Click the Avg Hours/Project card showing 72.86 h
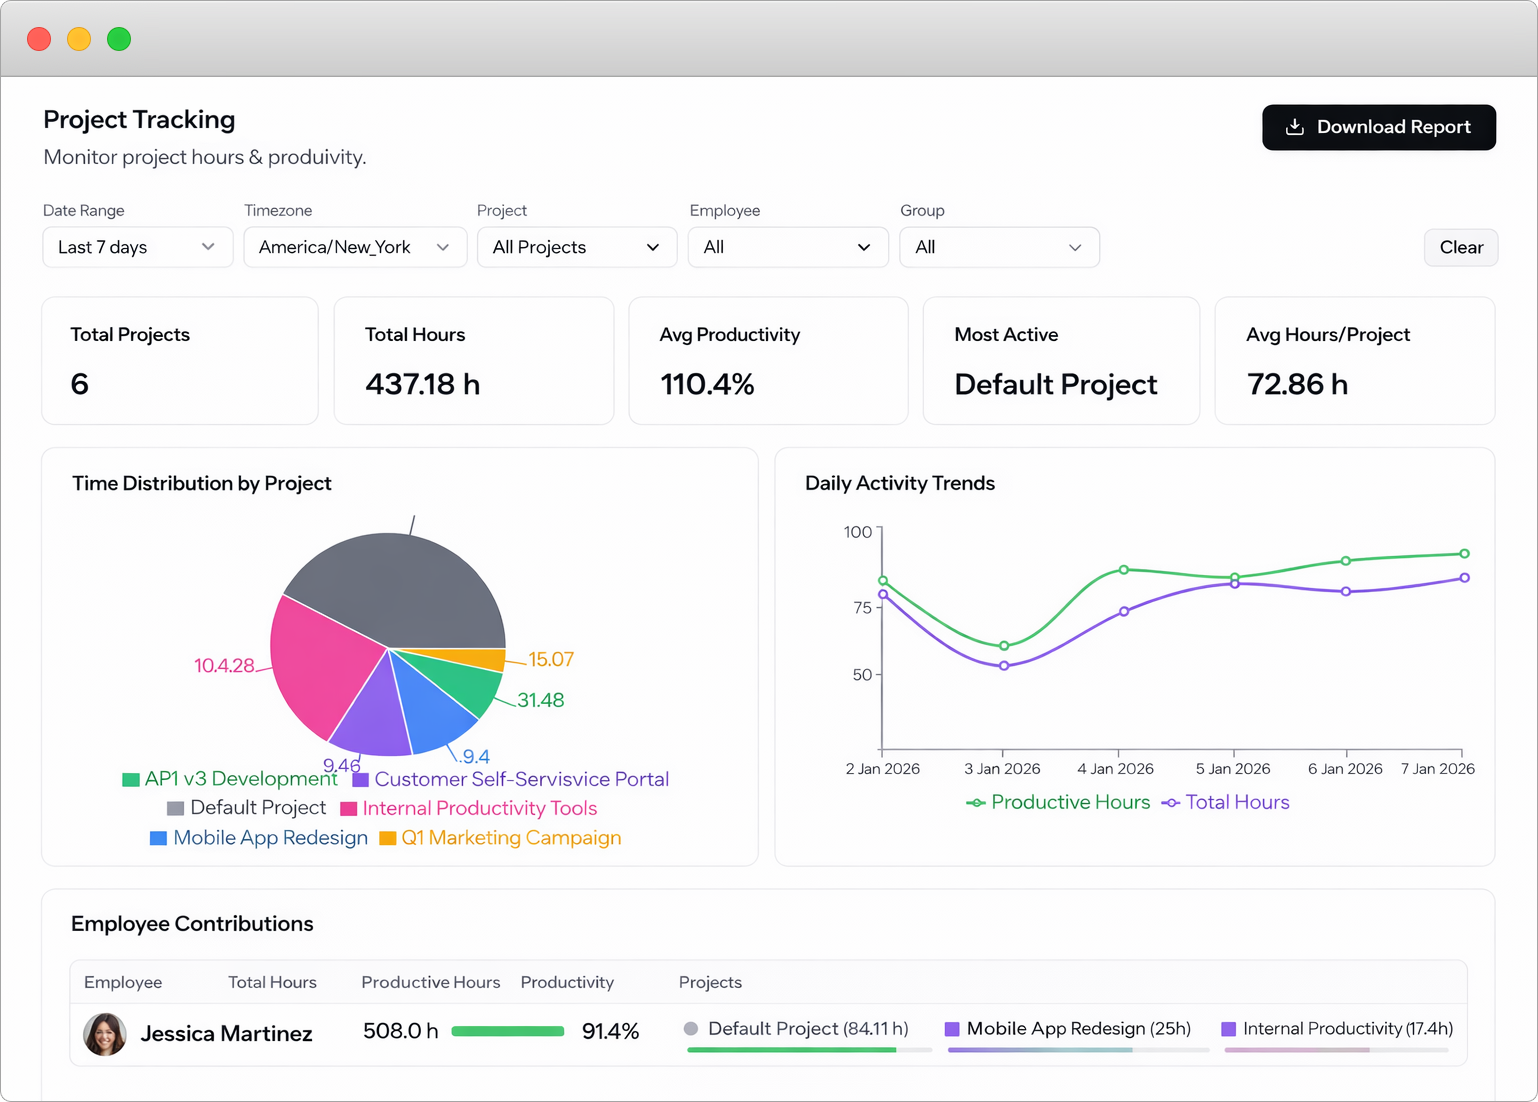This screenshot has width=1538, height=1102. [1355, 360]
